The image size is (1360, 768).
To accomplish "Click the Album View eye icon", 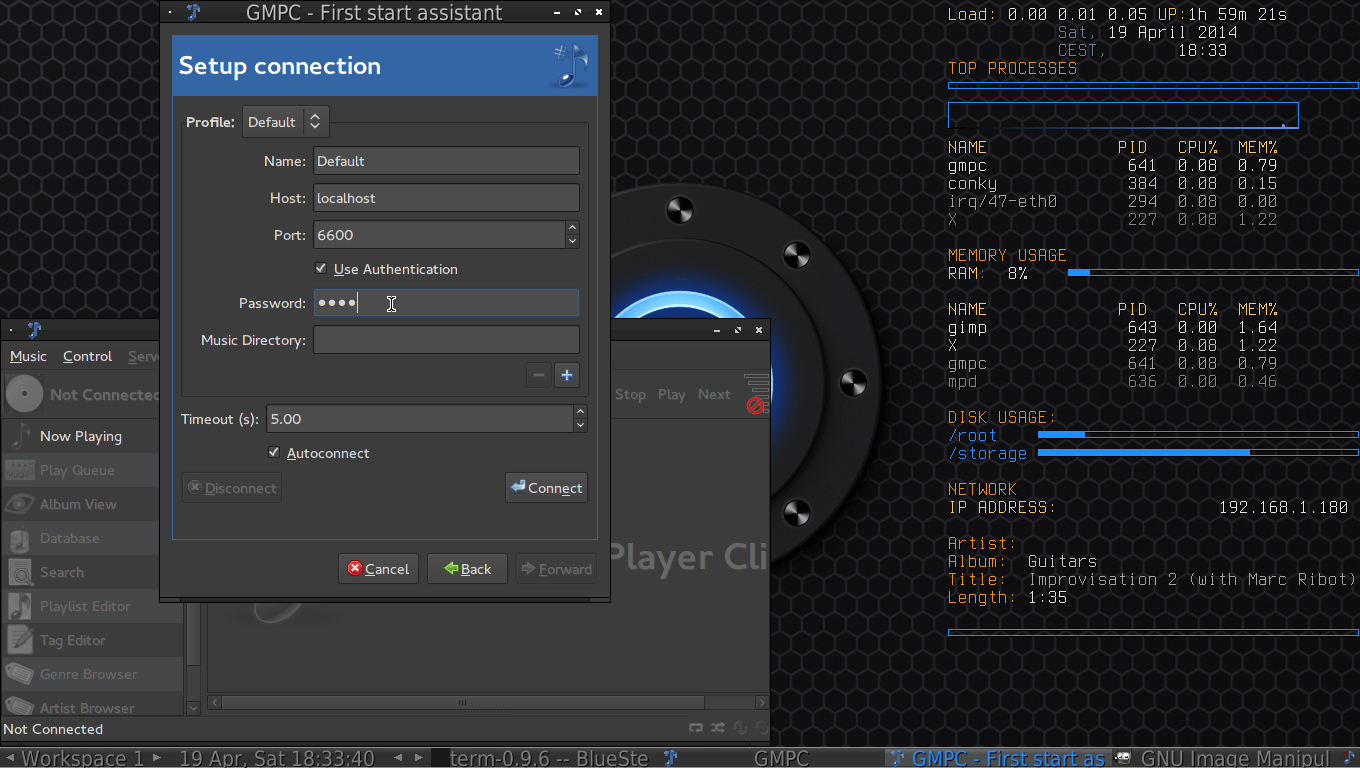I will (20, 504).
